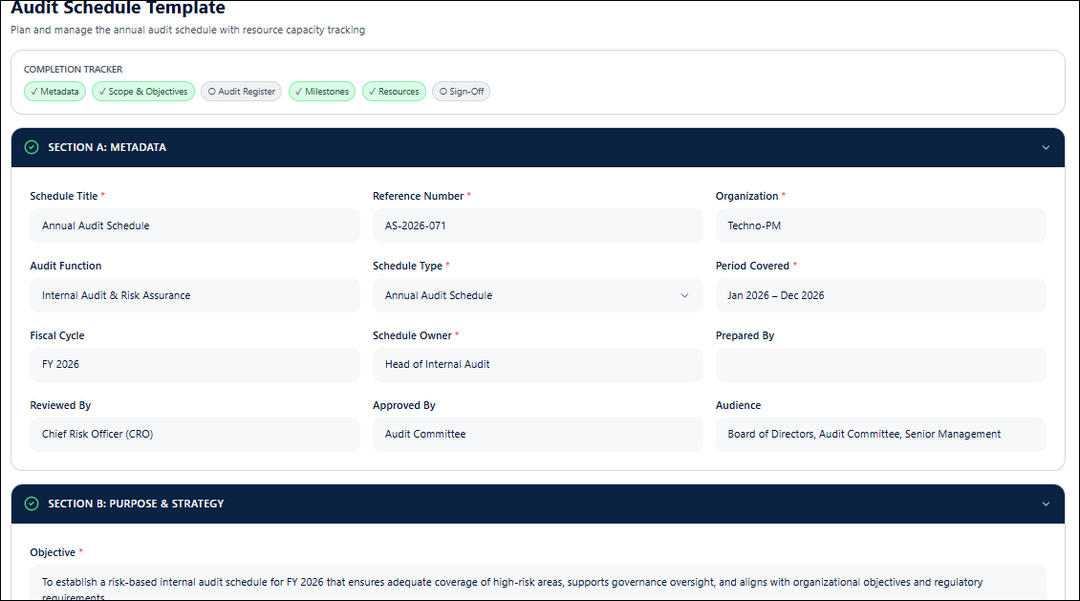Collapse Section B Purpose & Strategy using its chevron
This screenshot has height=601, width=1080.
coord(1046,504)
